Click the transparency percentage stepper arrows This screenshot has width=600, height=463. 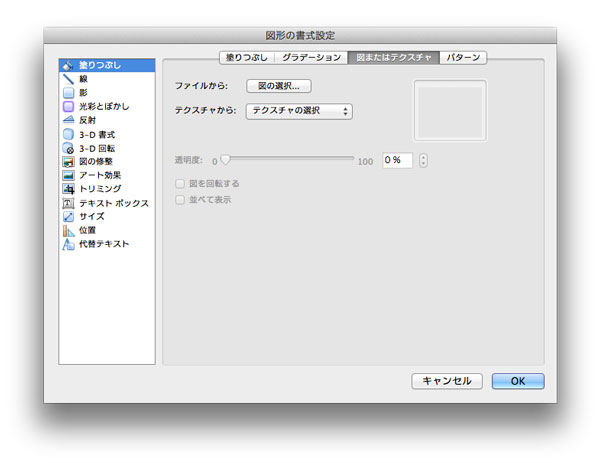pos(424,160)
